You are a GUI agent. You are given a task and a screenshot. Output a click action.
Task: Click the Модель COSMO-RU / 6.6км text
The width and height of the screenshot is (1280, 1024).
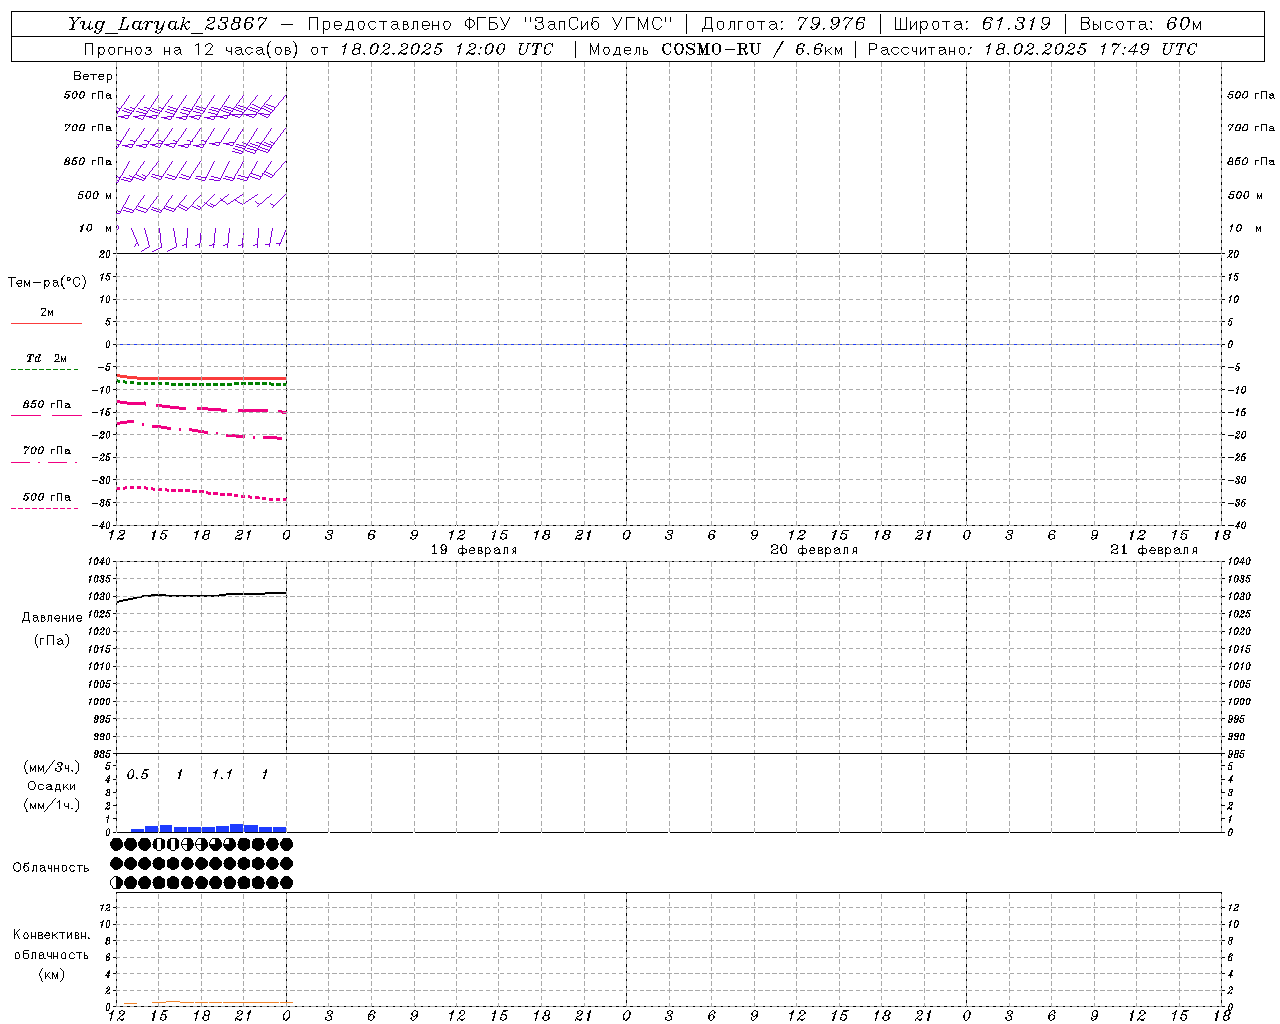pyautogui.click(x=715, y=49)
